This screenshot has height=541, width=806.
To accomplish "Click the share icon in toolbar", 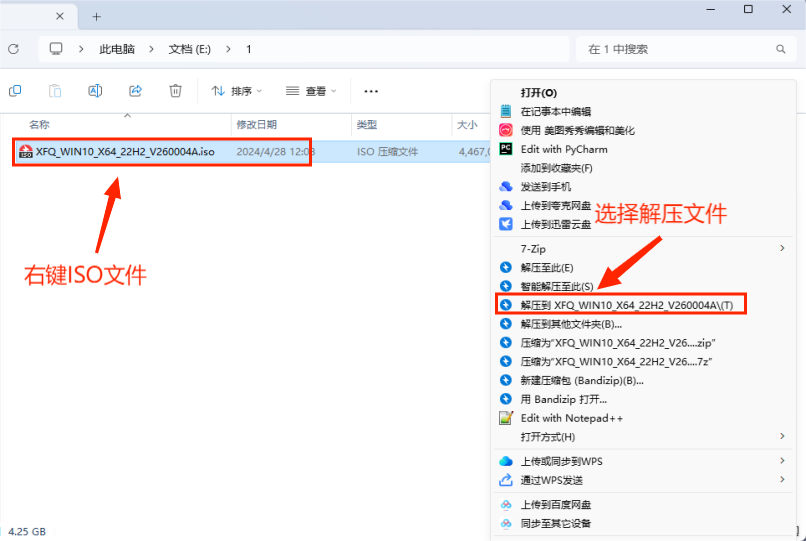I will pyautogui.click(x=136, y=91).
